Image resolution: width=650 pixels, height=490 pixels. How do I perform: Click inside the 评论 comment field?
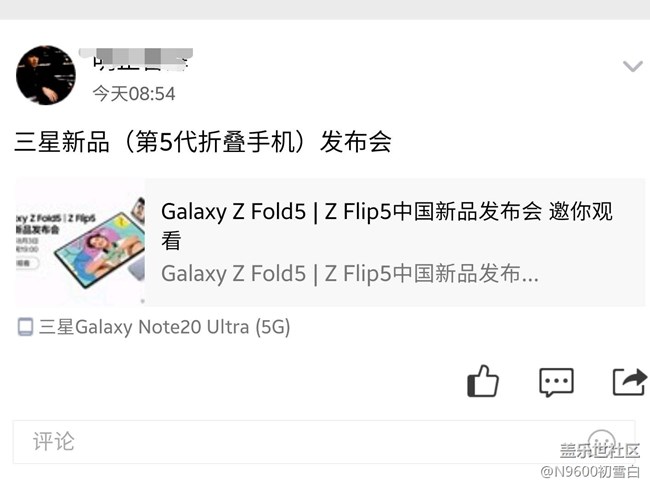point(324,442)
